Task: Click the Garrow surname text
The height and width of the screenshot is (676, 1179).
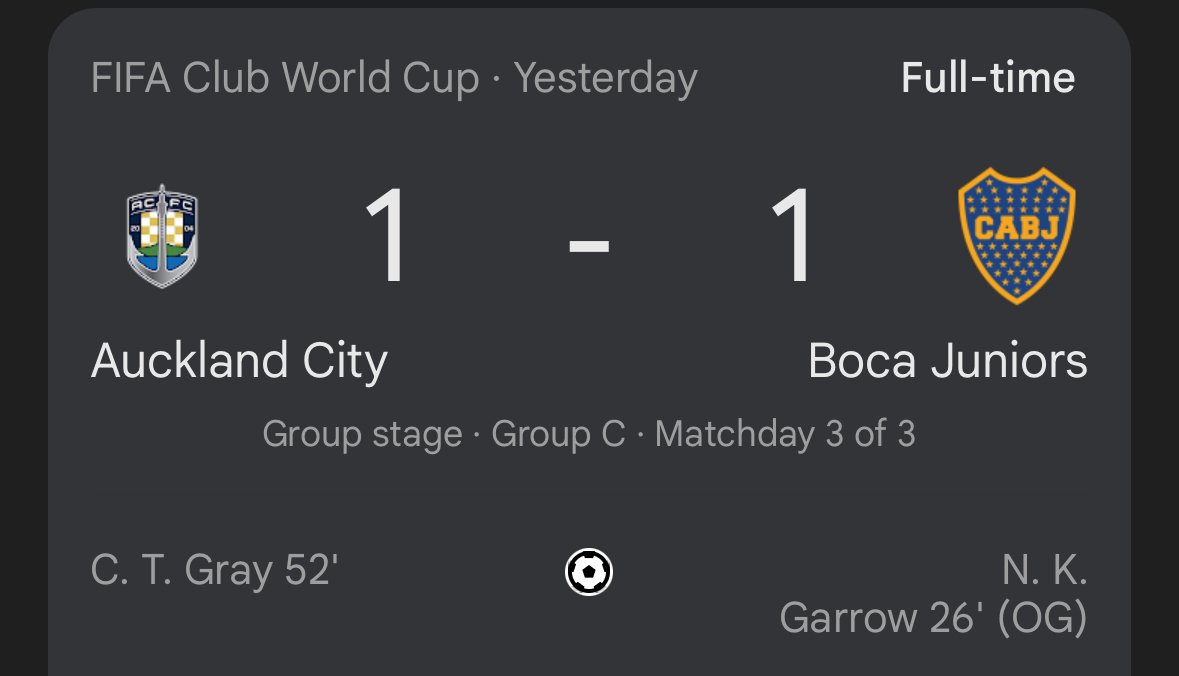Action: 847,618
